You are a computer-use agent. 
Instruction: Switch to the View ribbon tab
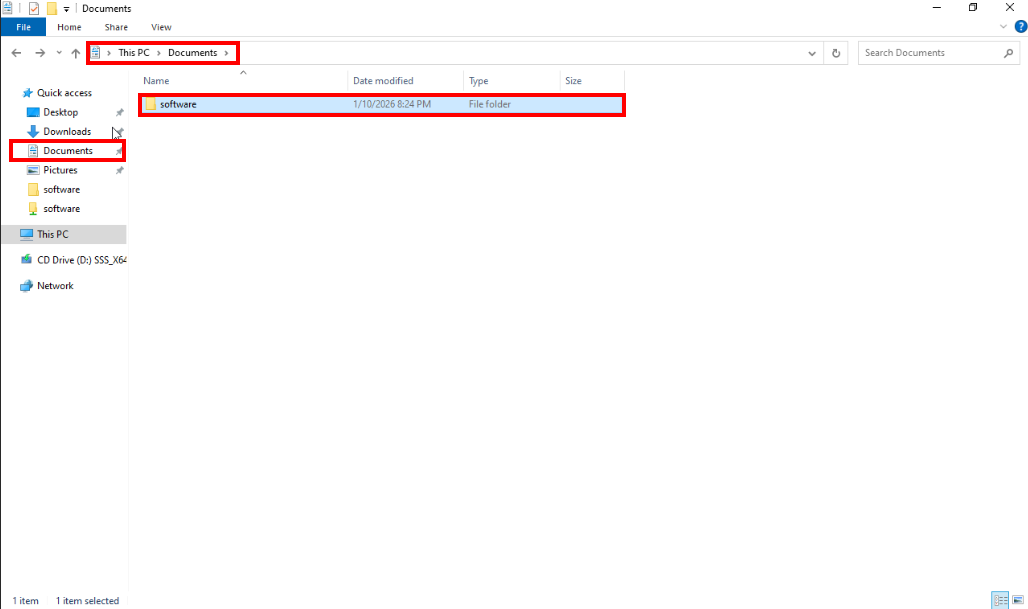click(161, 27)
